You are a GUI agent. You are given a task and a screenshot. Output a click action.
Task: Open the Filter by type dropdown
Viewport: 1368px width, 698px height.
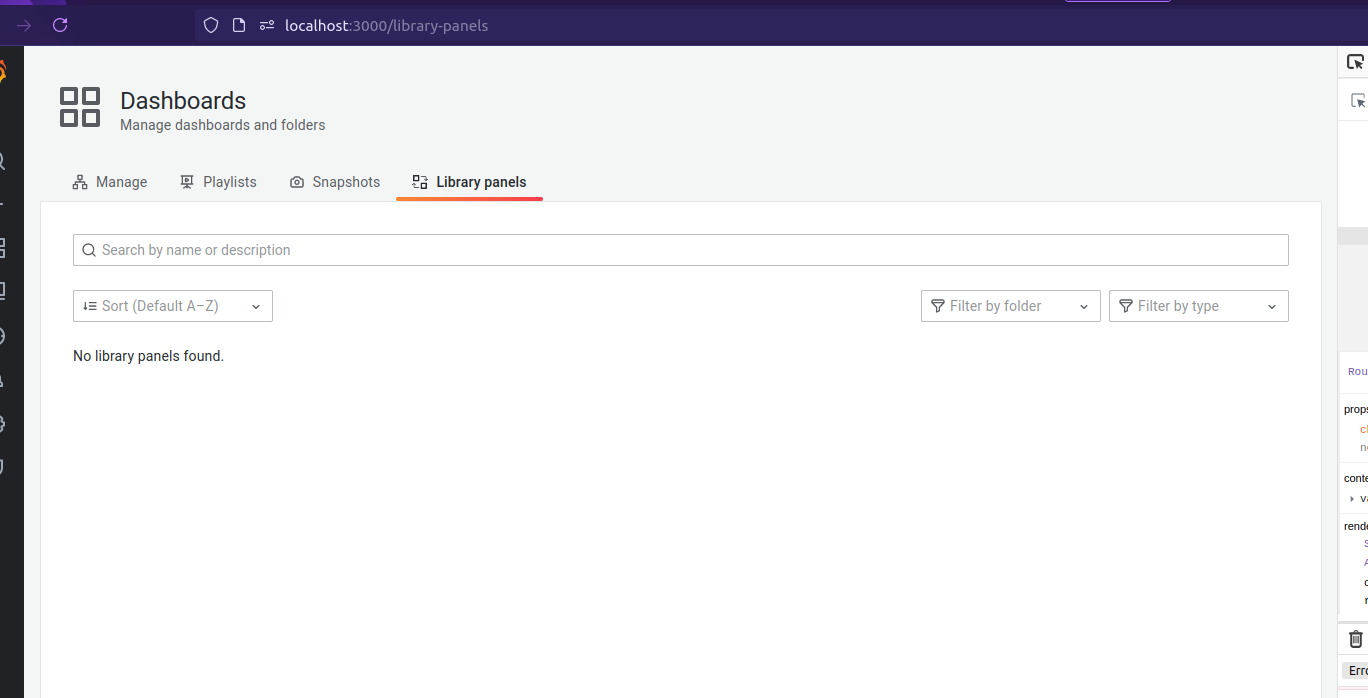(1198, 305)
